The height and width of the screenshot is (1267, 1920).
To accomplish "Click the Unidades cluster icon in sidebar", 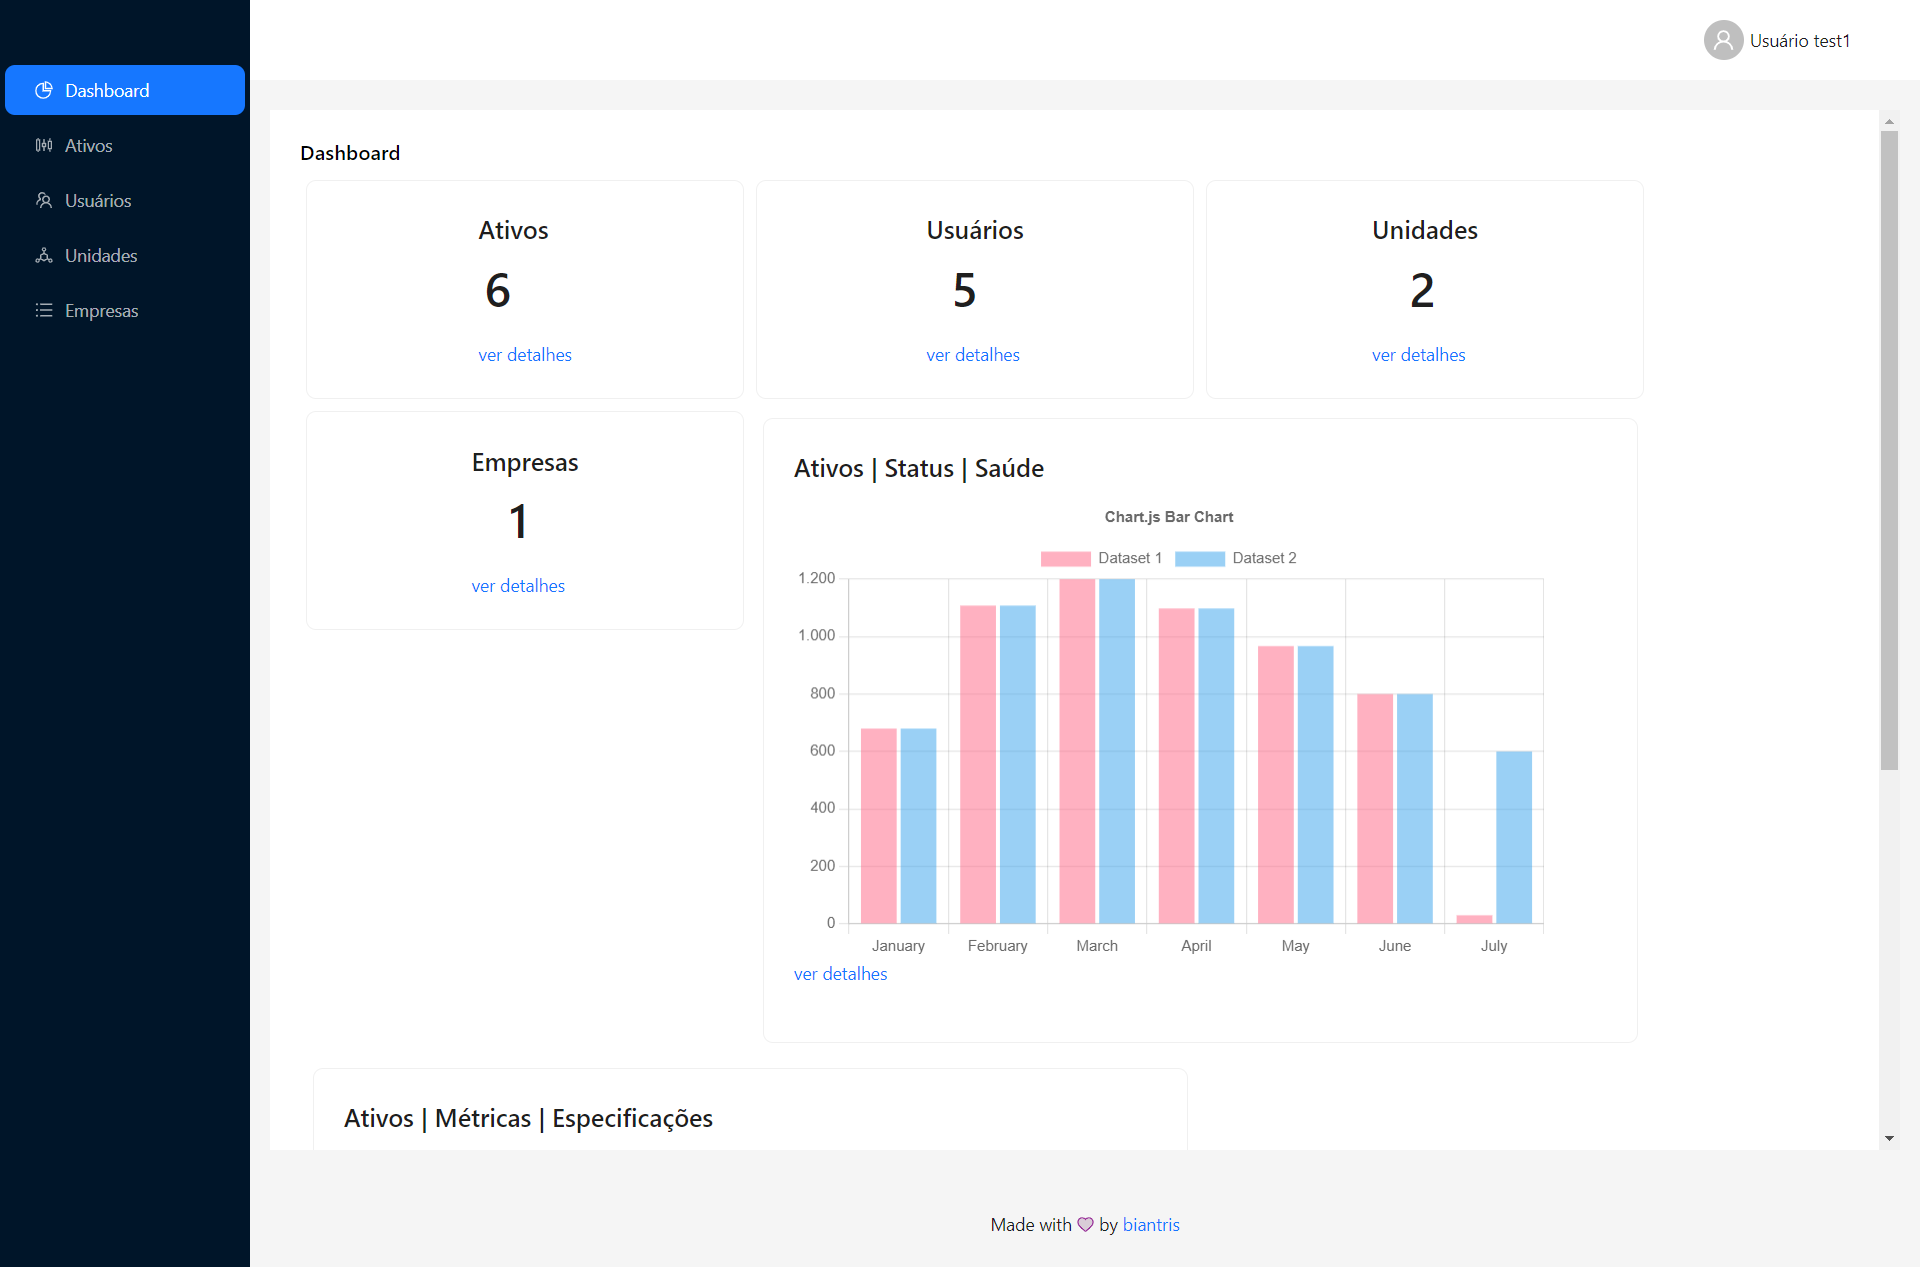I will pyautogui.click(x=44, y=256).
